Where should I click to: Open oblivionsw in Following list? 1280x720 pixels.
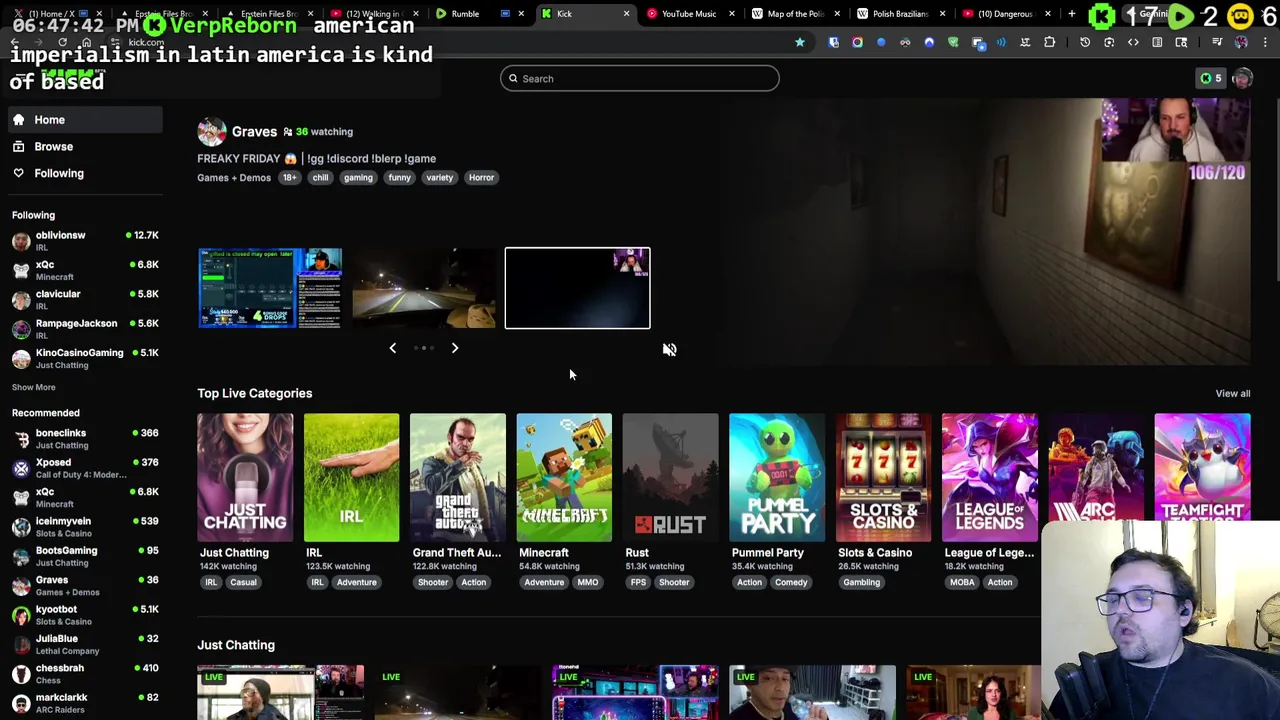pos(85,241)
